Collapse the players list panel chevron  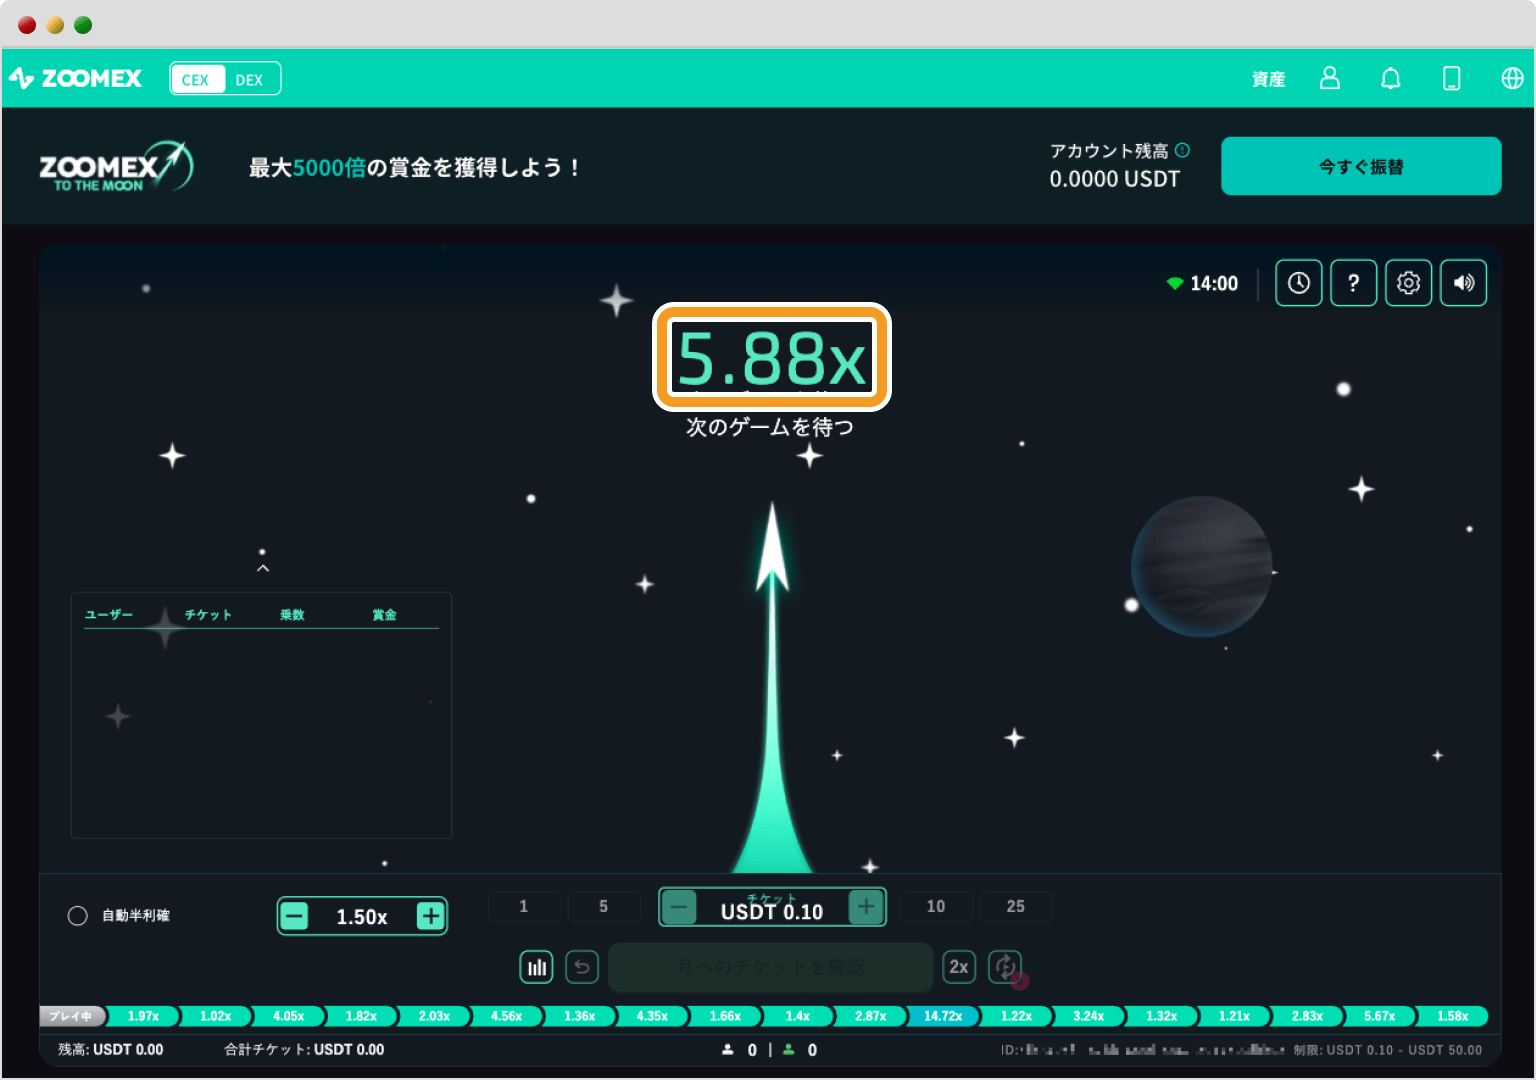263,566
